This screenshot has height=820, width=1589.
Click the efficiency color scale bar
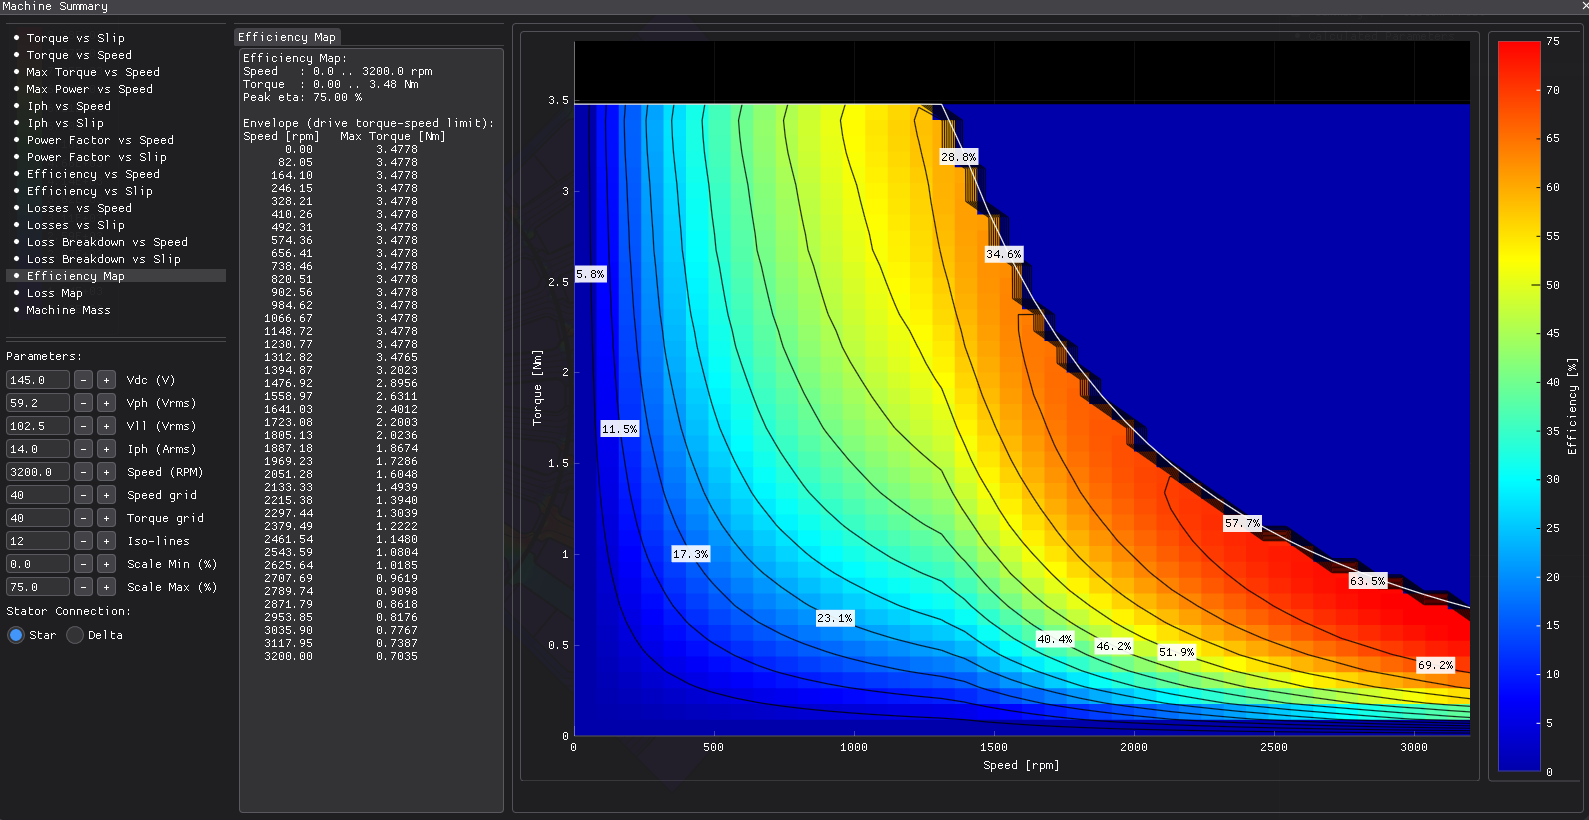[x=1518, y=406]
